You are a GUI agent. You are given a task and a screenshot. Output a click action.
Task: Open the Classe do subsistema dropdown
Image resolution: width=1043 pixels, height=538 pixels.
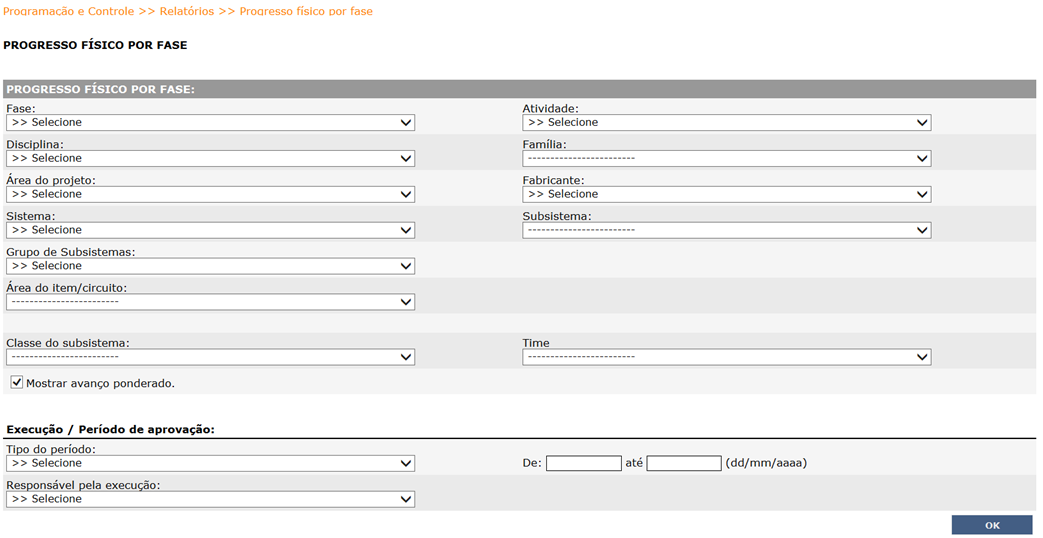pyautogui.click(x=210, y=357)
